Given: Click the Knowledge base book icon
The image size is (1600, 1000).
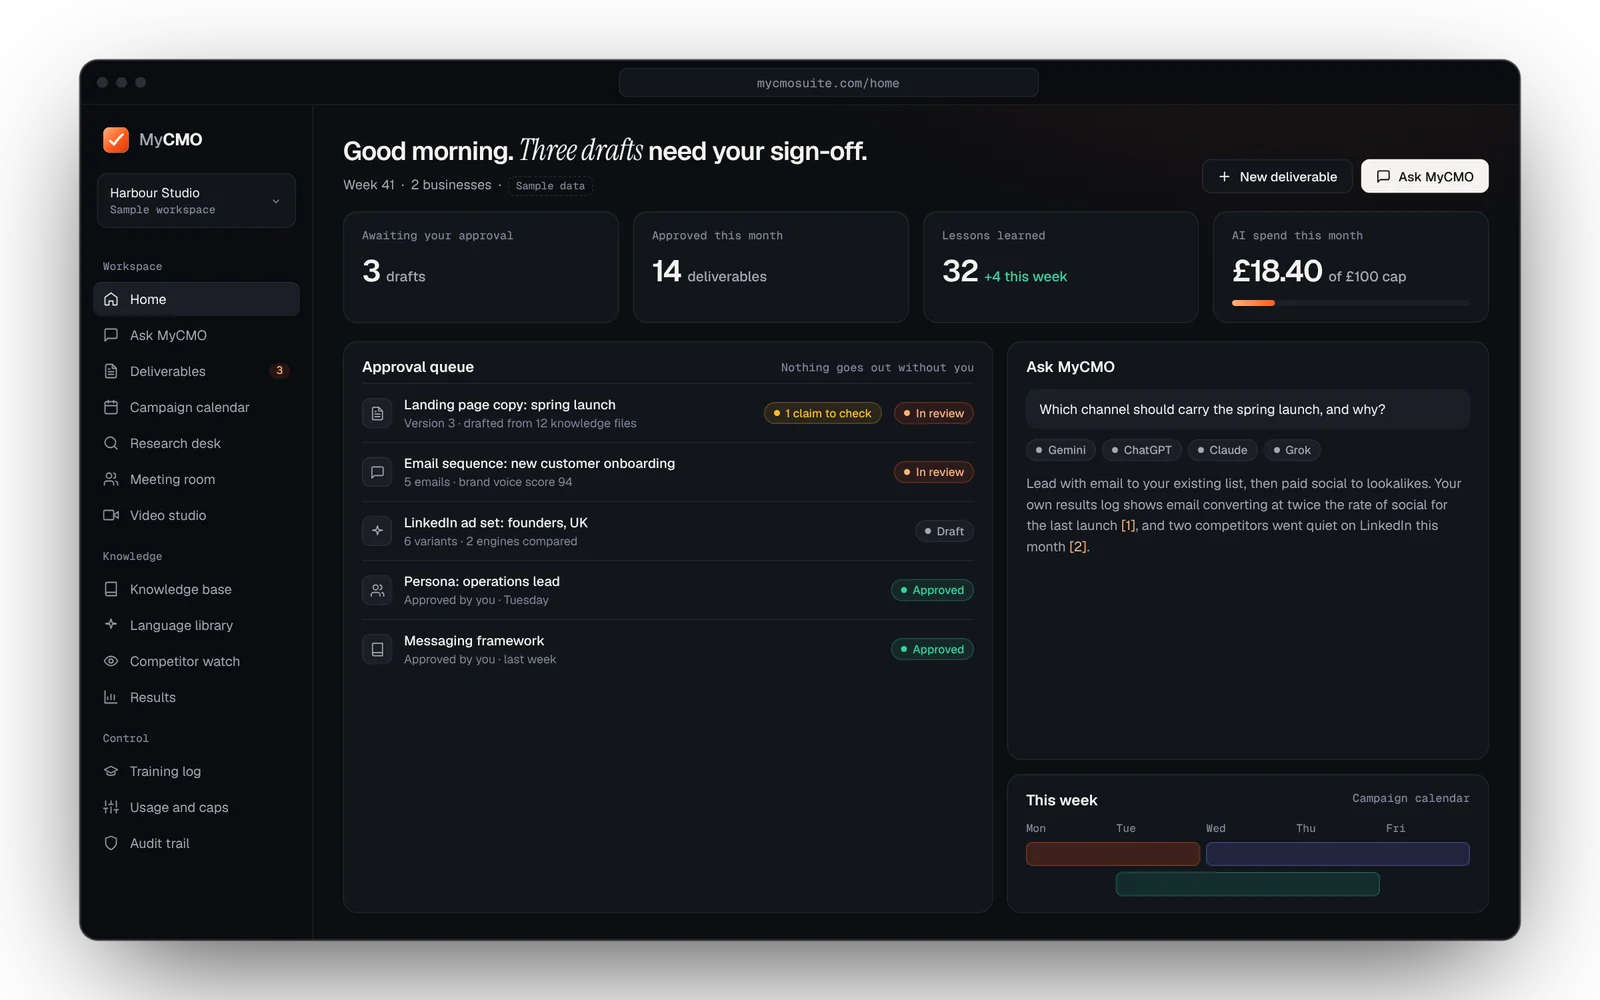Looking at the screenshot, I should tap(111, 589).
